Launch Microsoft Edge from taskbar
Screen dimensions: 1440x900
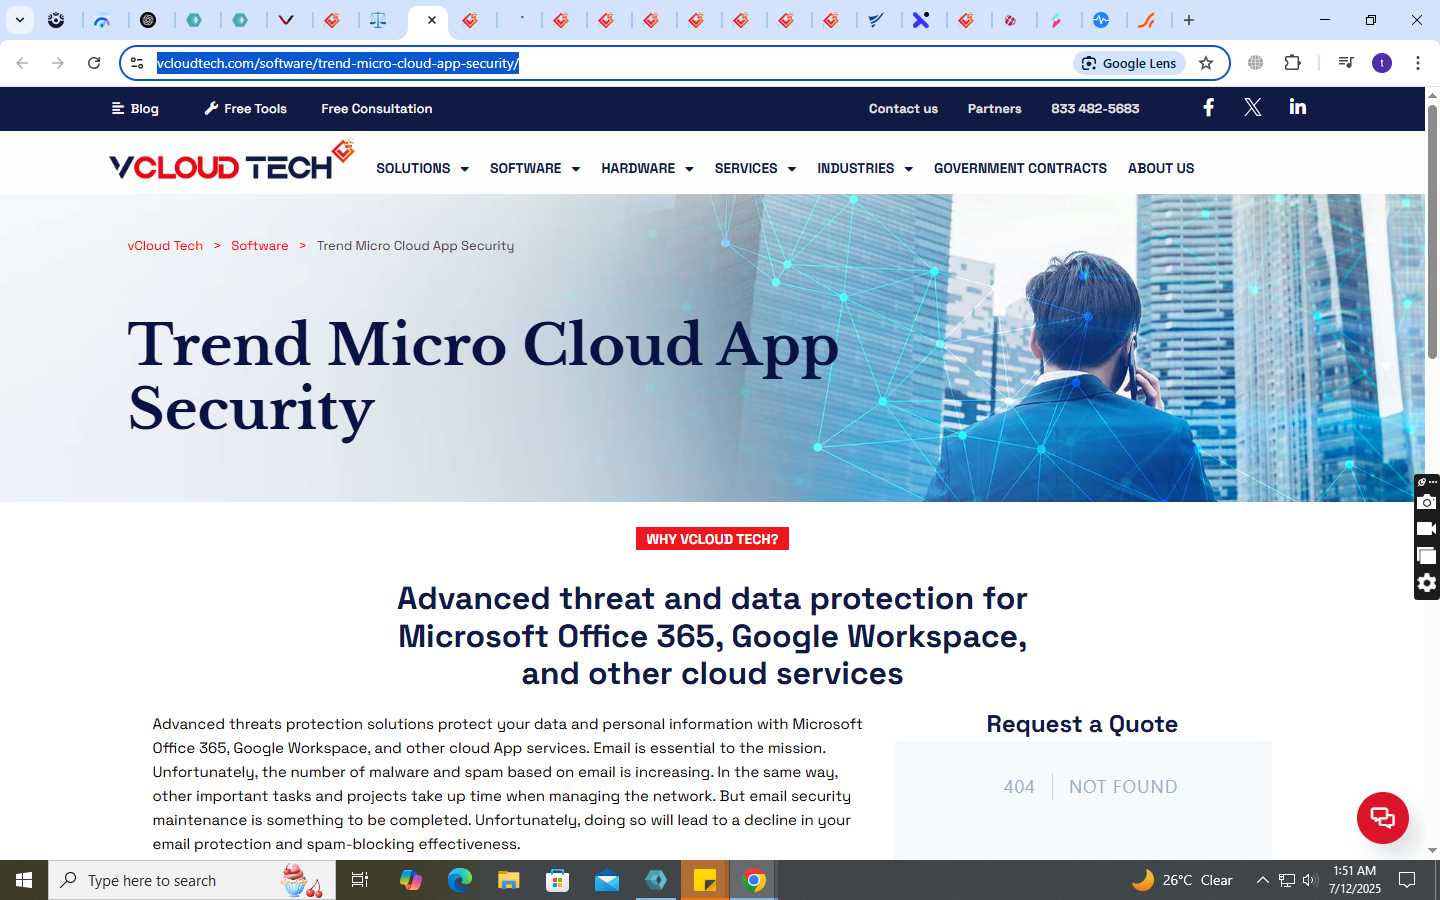[x=460, y=880]
